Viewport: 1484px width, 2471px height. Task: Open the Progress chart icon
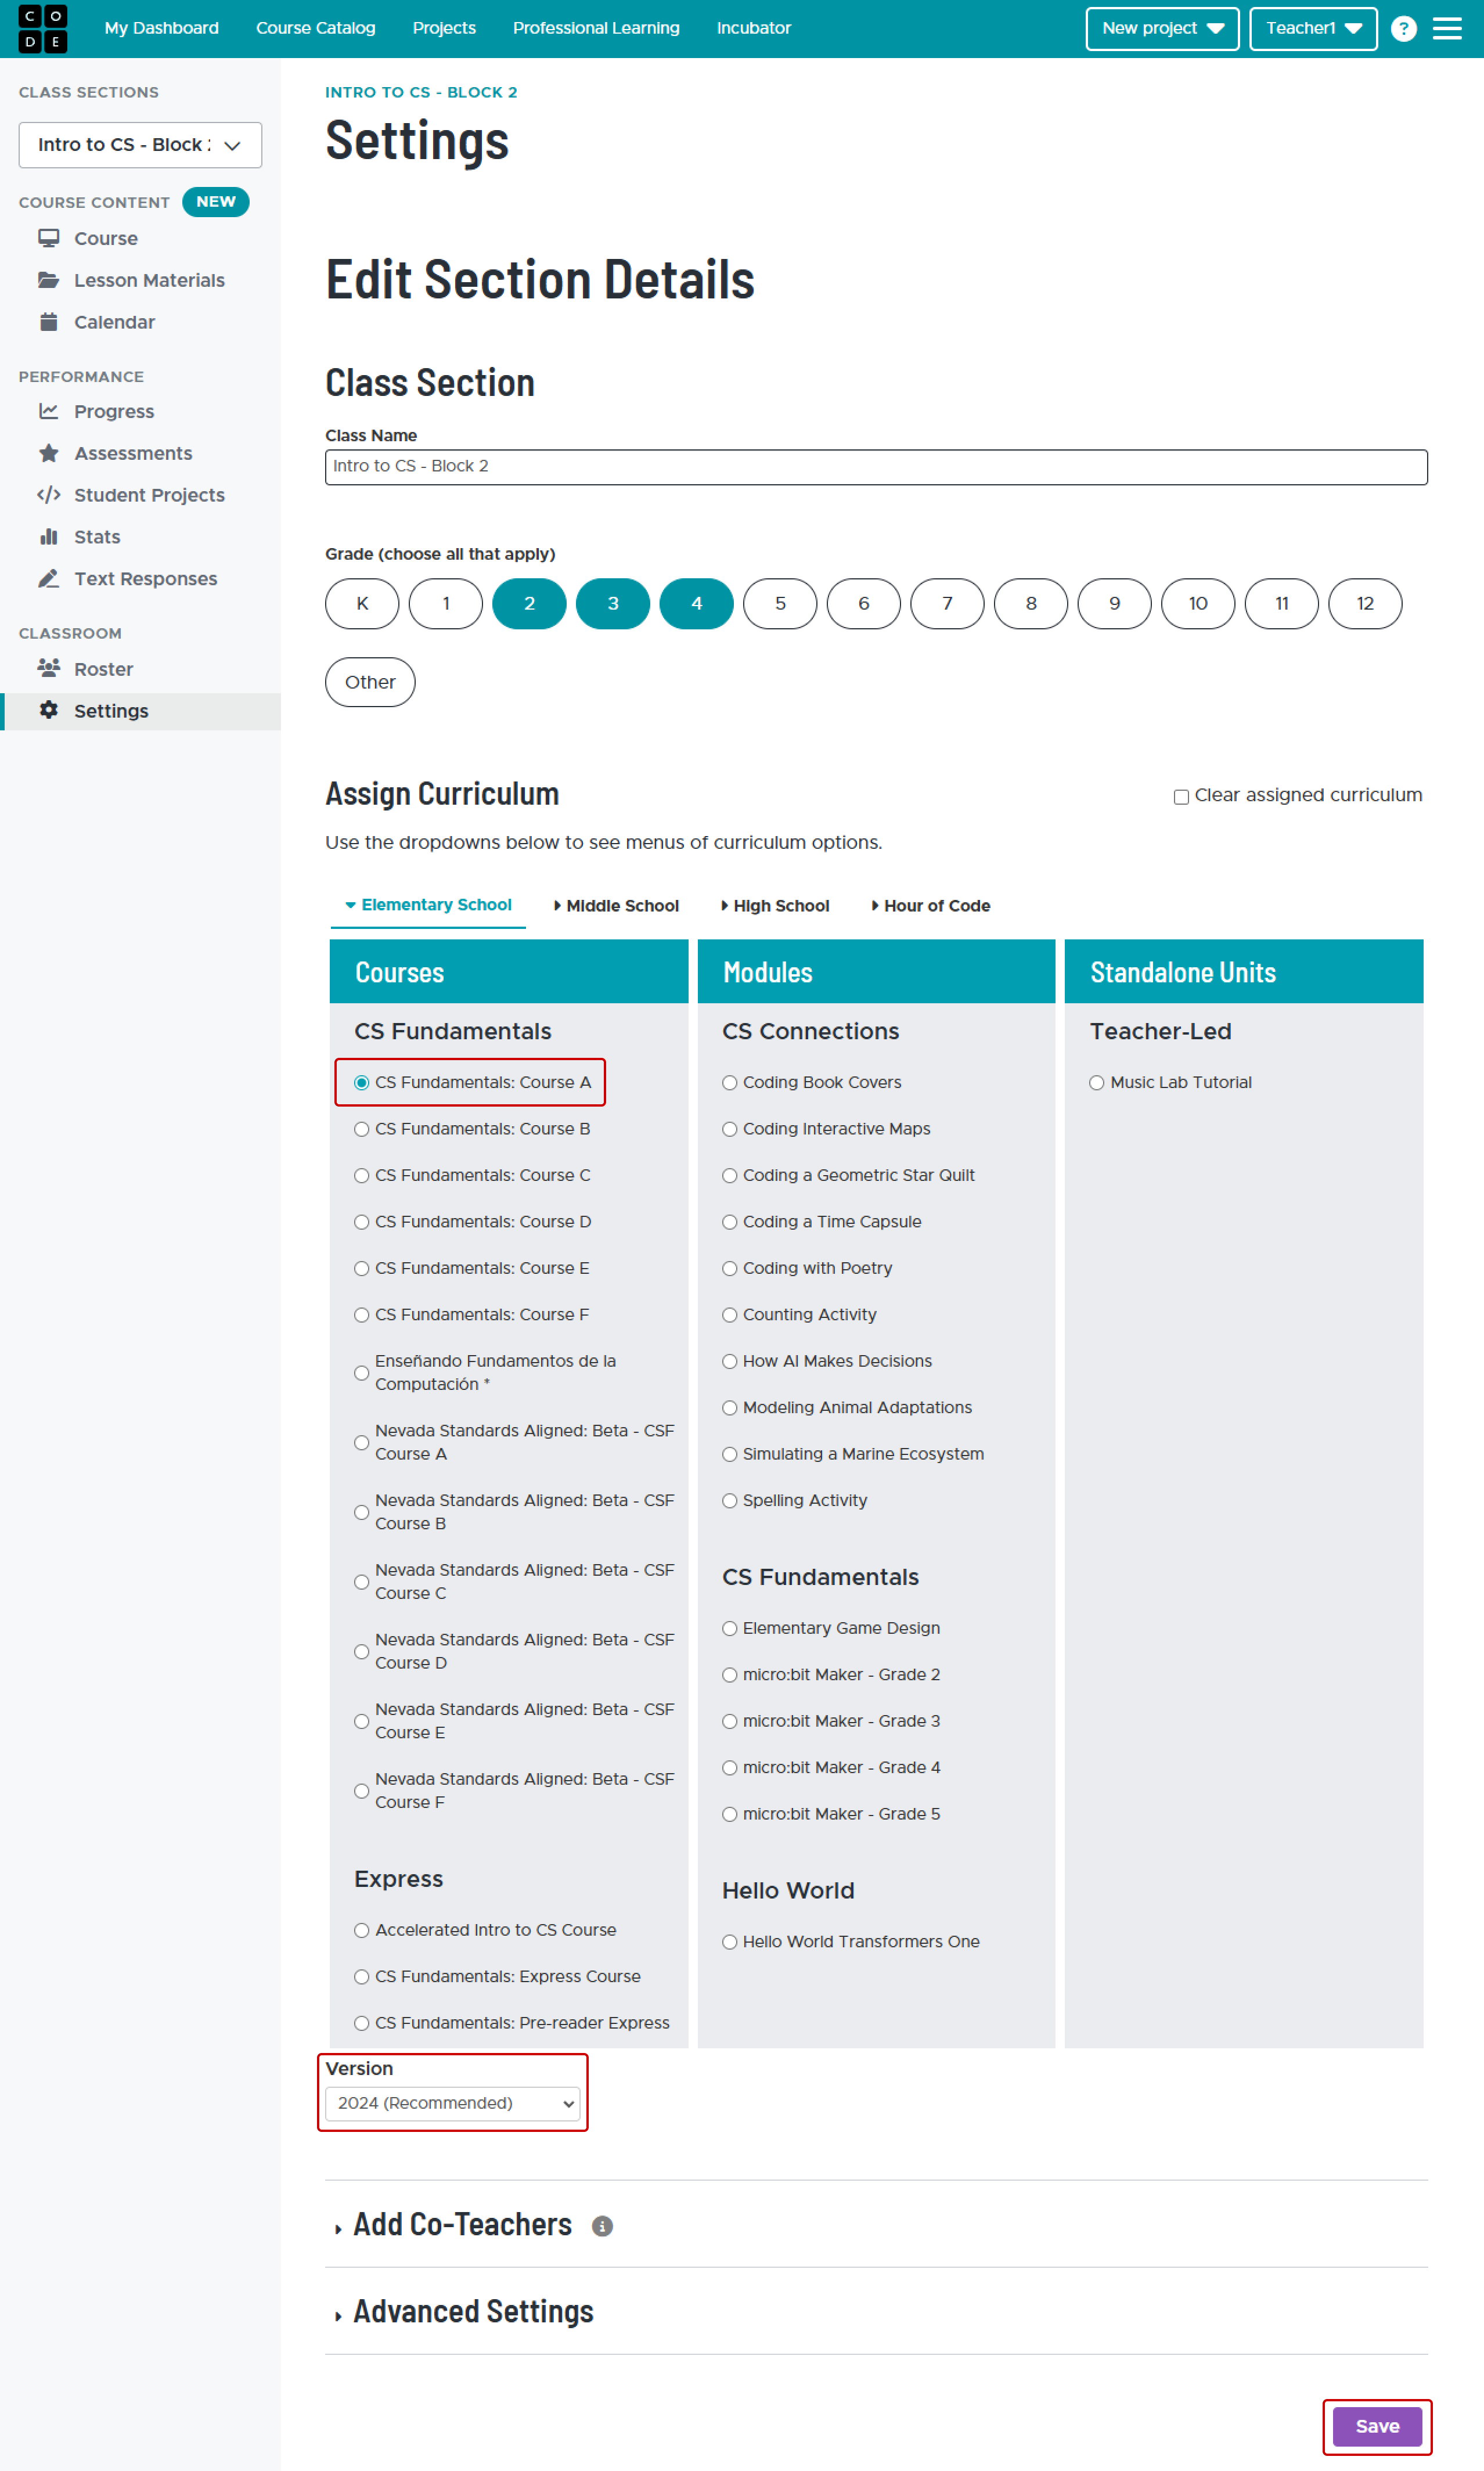48,411
